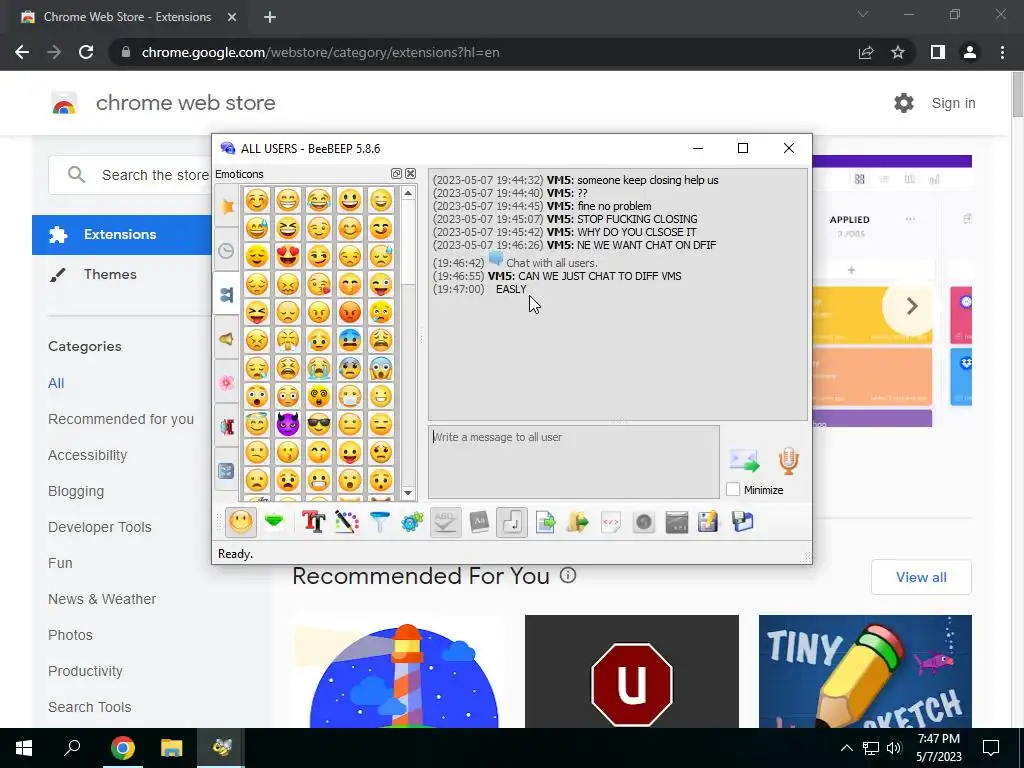Click the code snippet </> icon
Viewport: 1024px width, 768px height.
(611, 522)
